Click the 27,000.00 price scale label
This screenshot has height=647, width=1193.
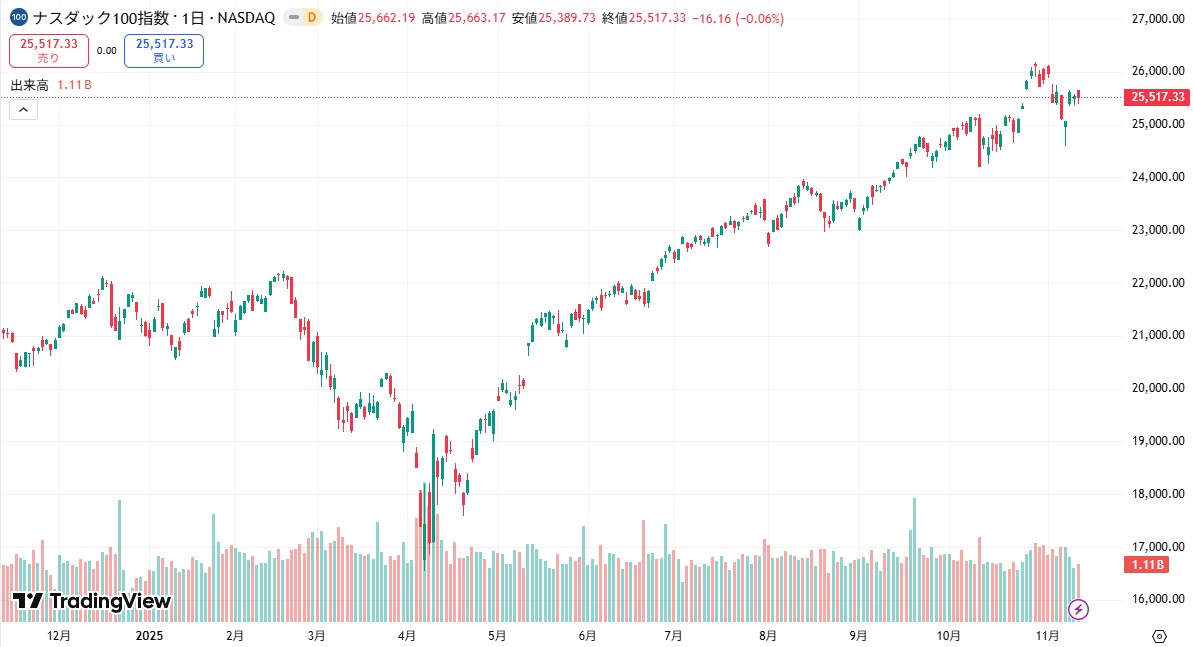1157,18
